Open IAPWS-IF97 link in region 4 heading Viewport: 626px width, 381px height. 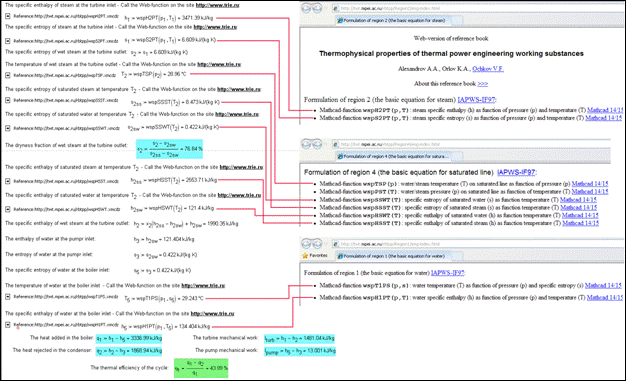516,173
